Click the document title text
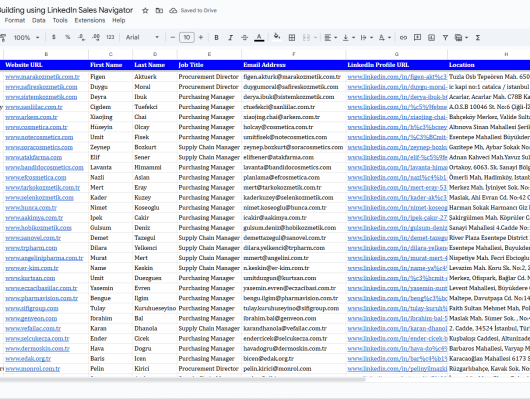530x400 pixels. pyautogui.click(x=66, y=10)
